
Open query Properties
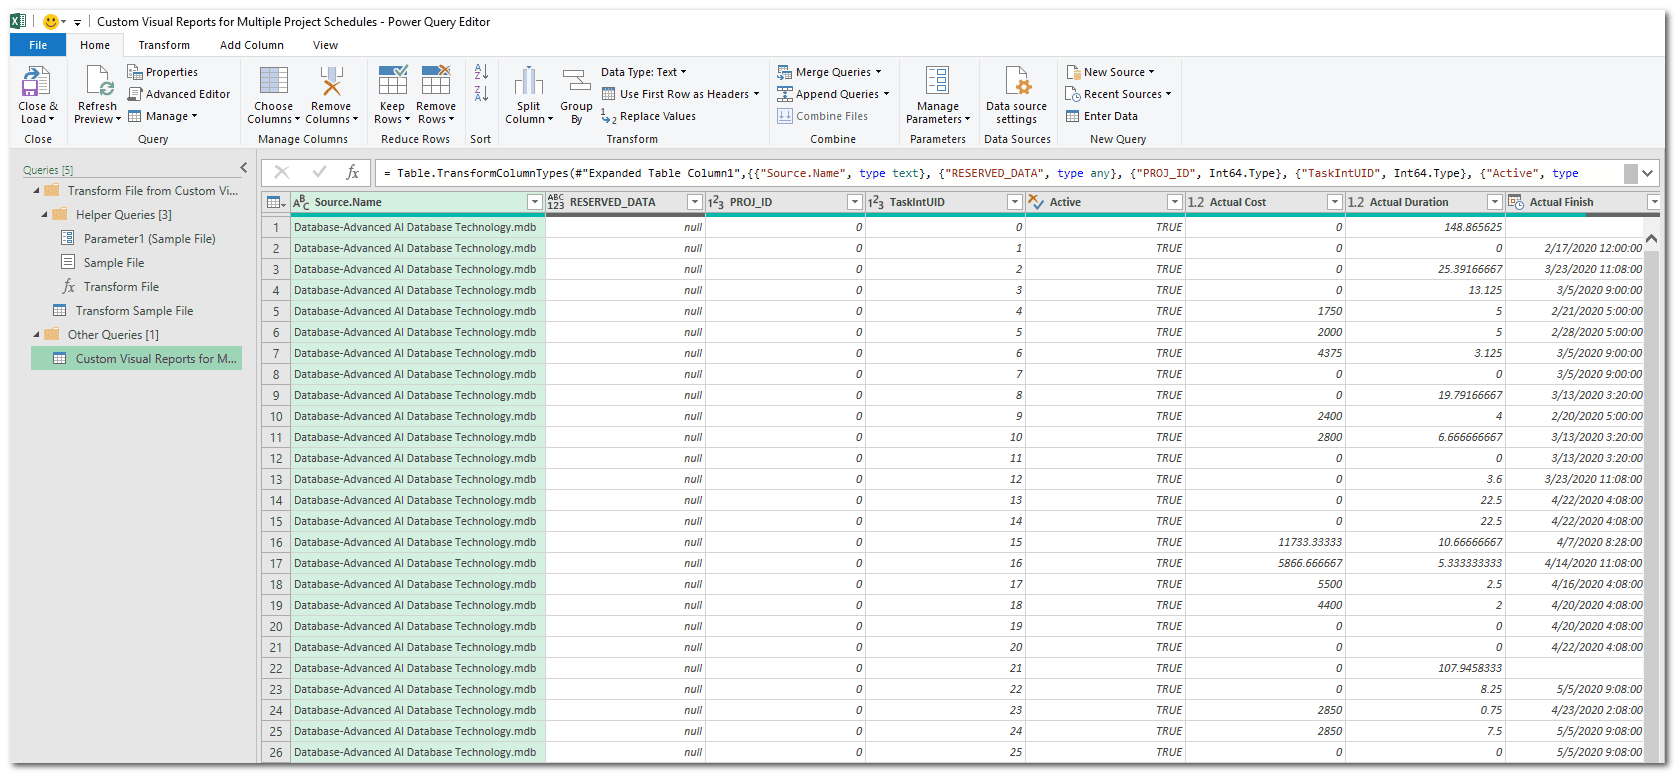pyautogui.click(x=162, y=72)
